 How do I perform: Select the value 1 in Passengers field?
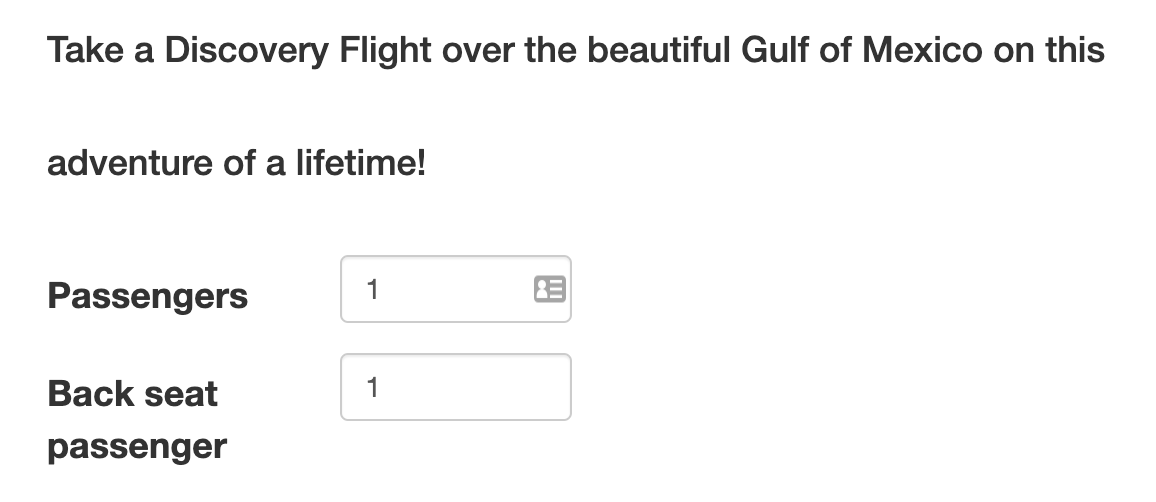[372, 290]
